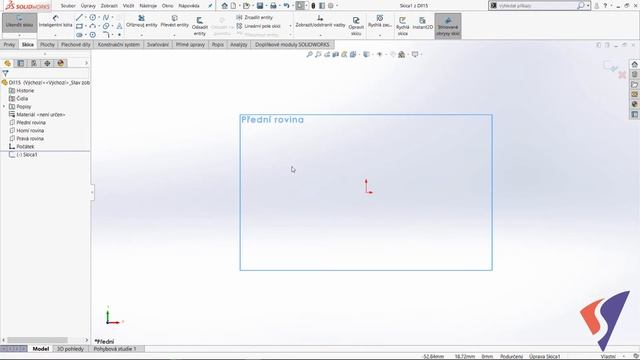Toggle Rychlá skica rapid sketch

402,26
